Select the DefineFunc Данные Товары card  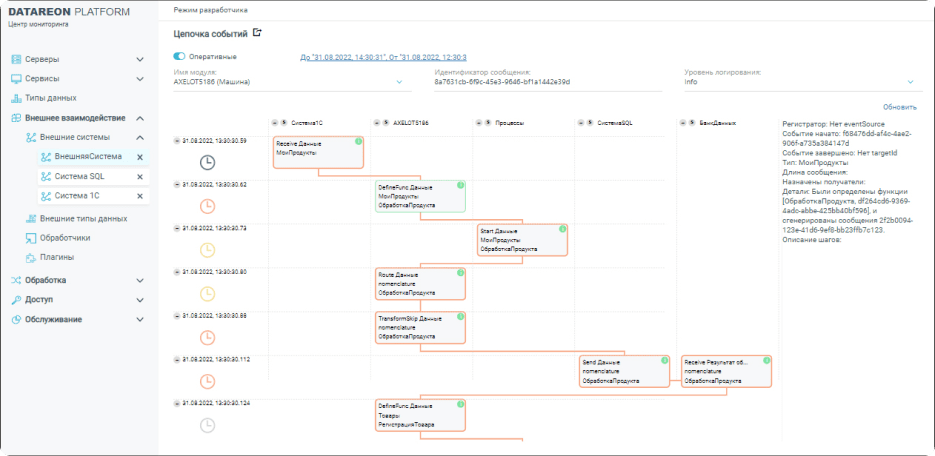(420, 415)
